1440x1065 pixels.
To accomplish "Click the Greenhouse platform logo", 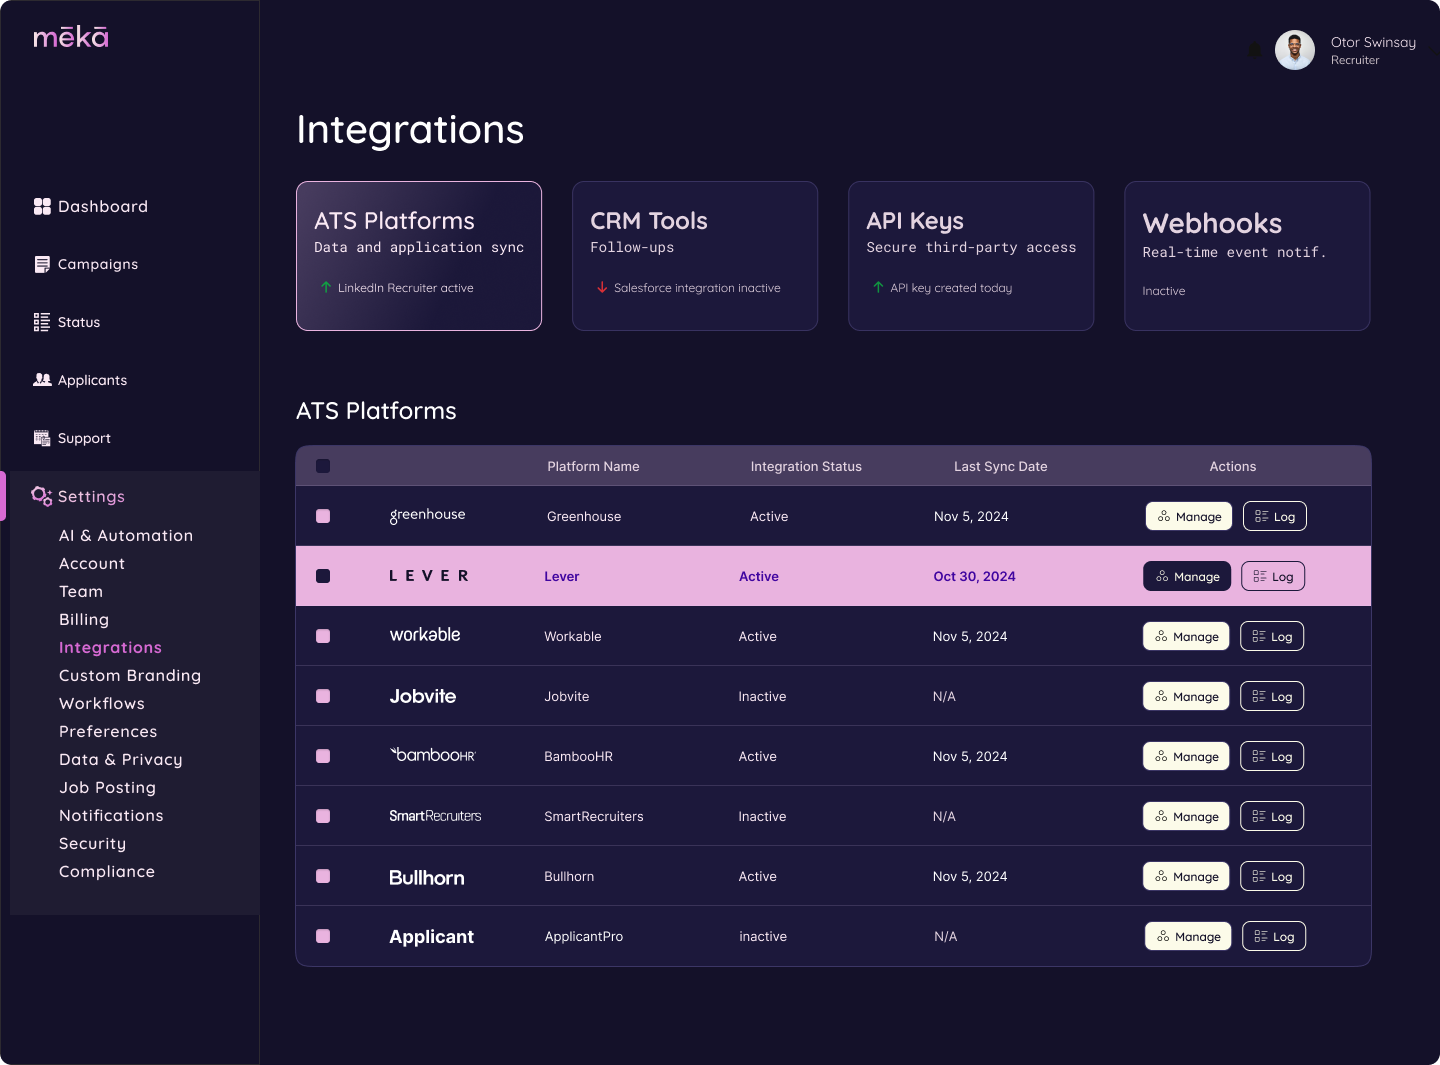I will 427,515.
